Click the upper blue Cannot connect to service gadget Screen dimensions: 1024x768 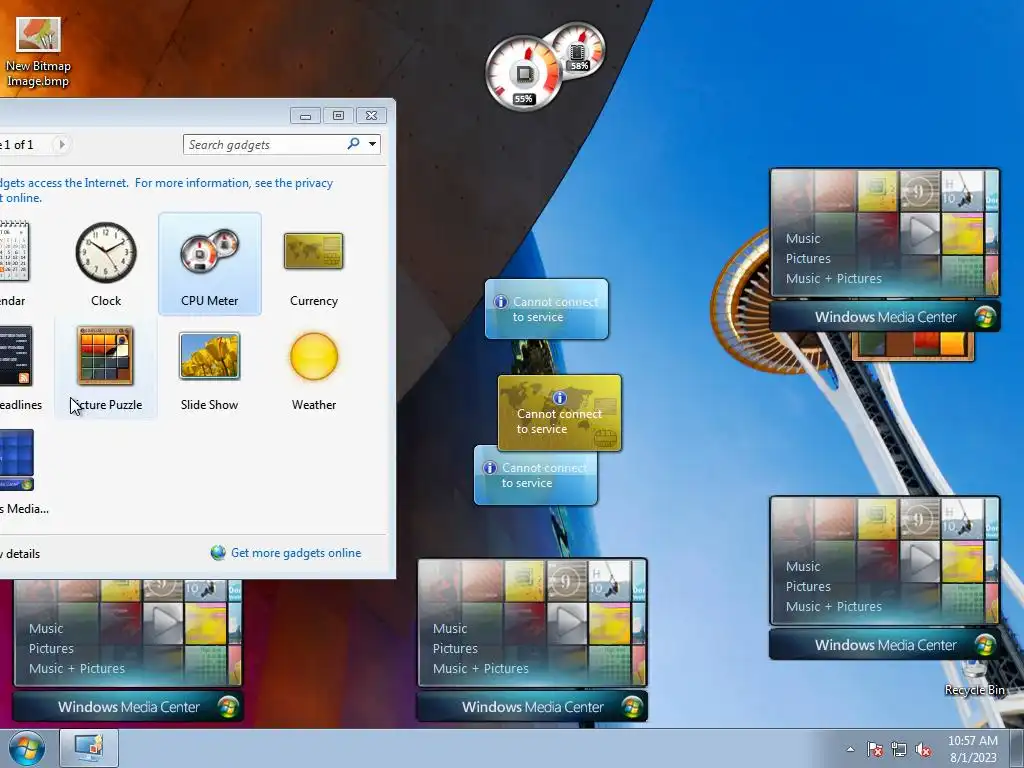(547, 309)
